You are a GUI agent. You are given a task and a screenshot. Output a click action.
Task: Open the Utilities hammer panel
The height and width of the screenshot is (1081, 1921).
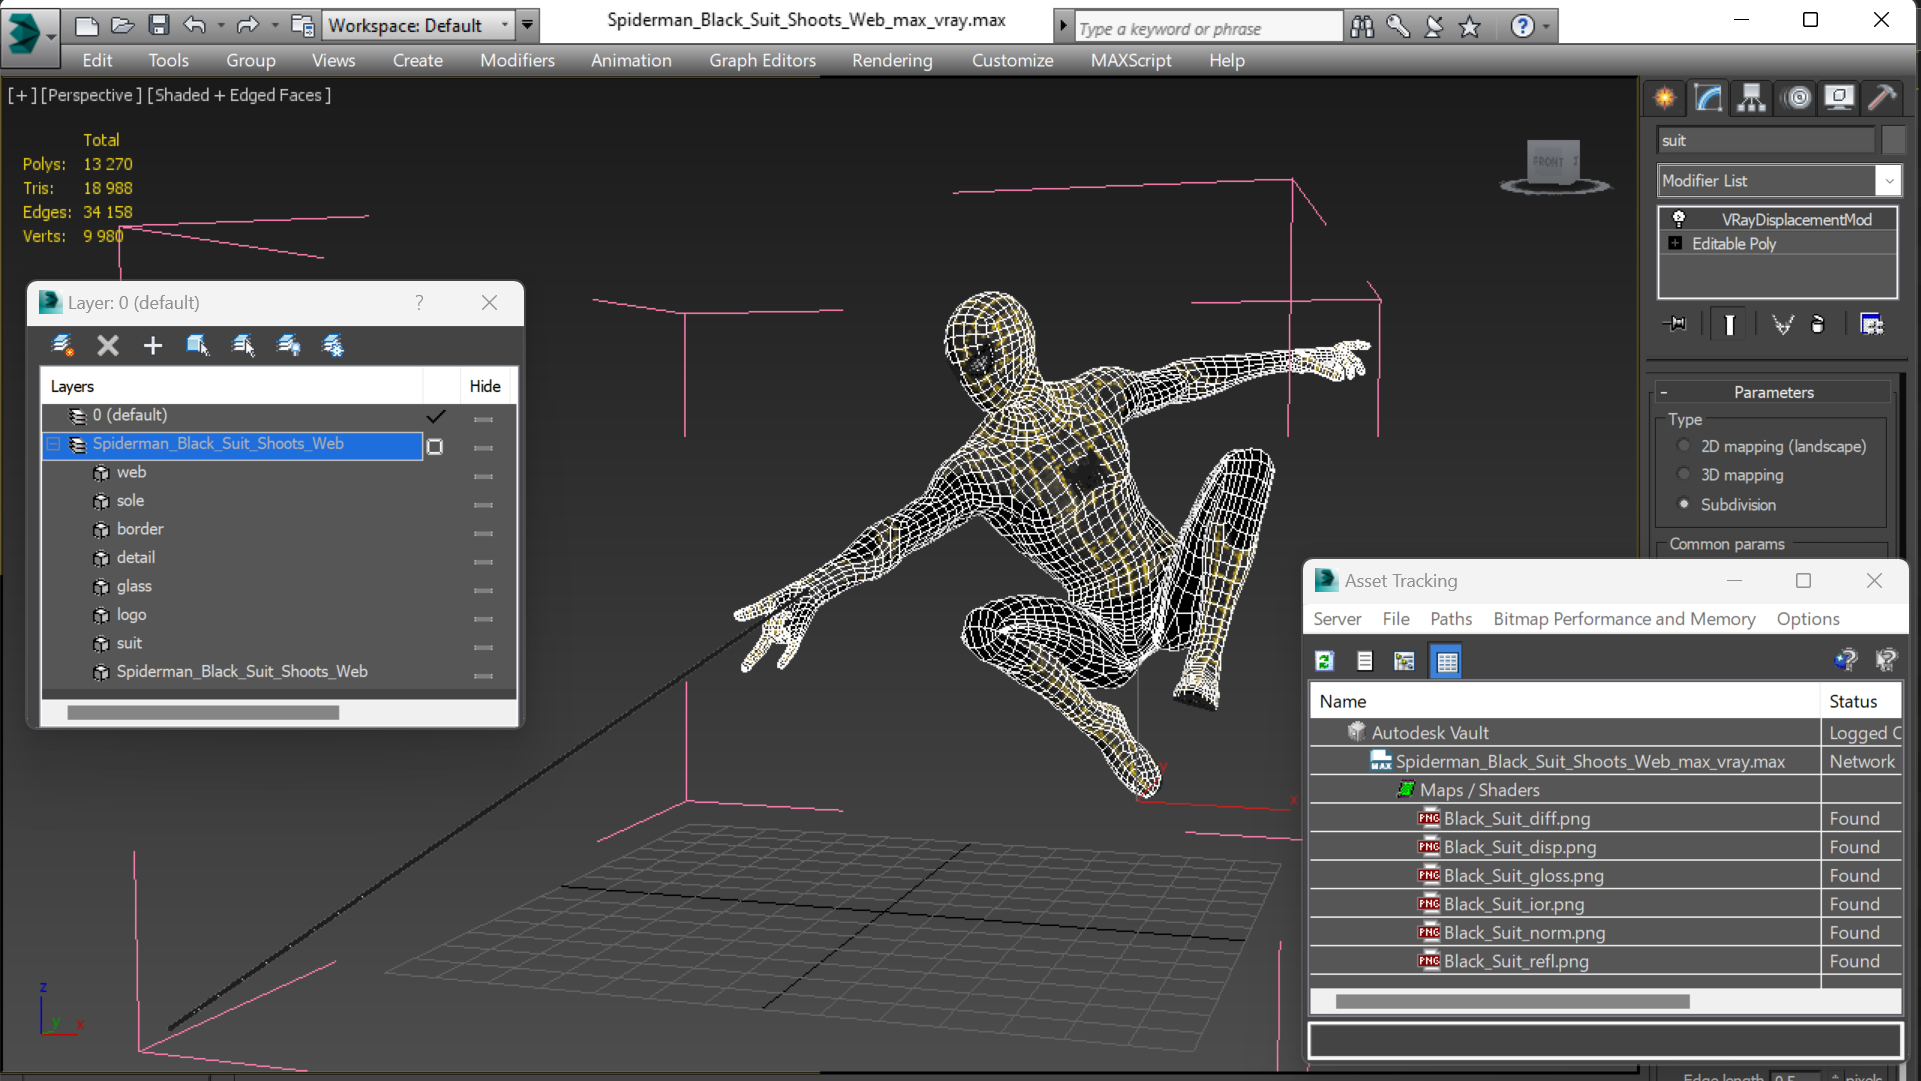pyautogui.click(x=1882, y=98)
